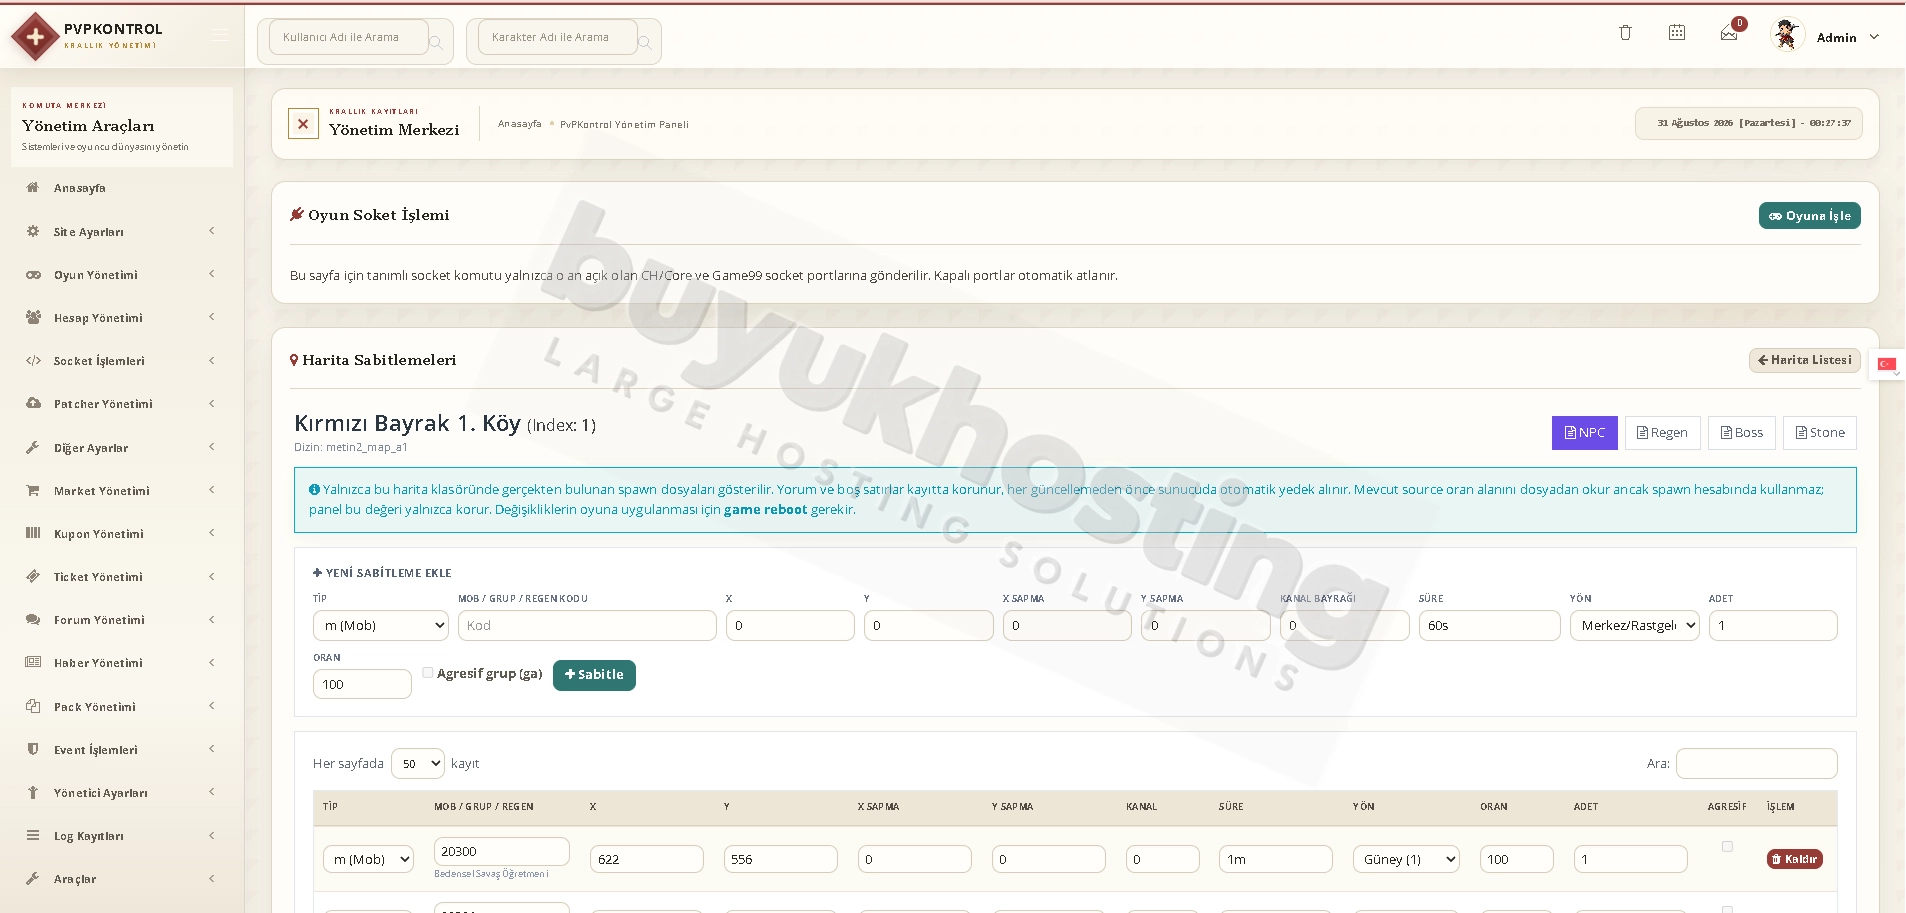1906x913 pixels.
Task: Click the search icon beside Karakter Adı field
Action: pyautogui.click(x=645, y=42)
